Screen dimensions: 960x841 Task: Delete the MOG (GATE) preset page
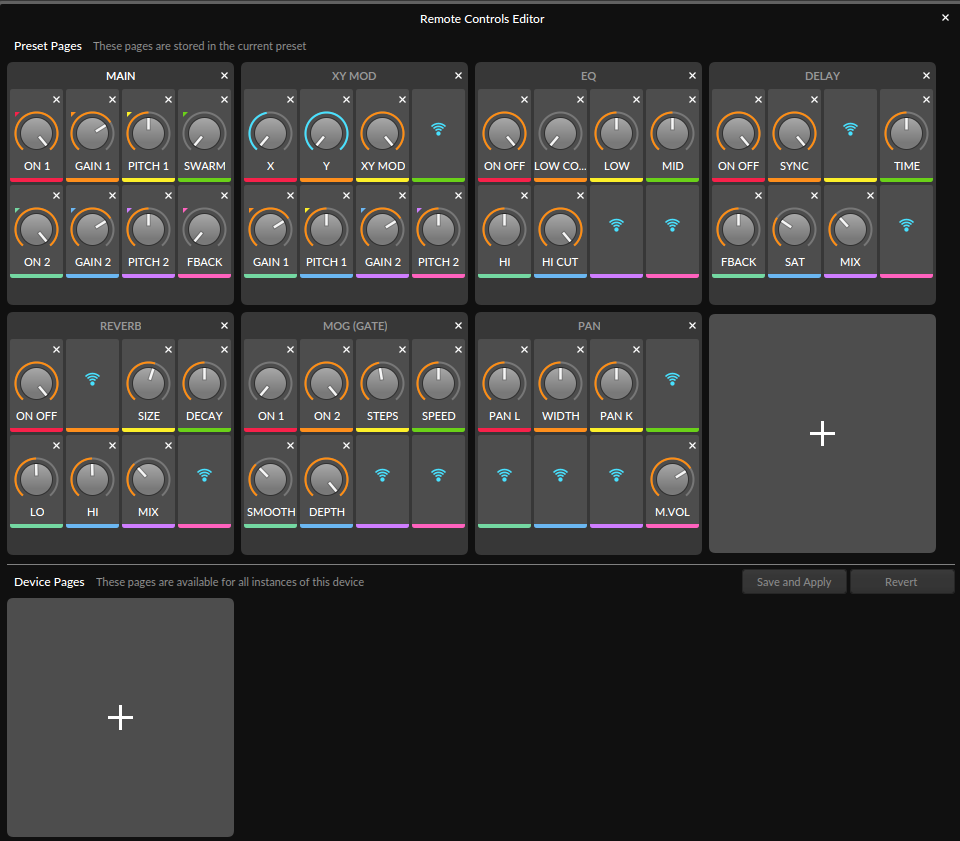(x=459, y=326)
